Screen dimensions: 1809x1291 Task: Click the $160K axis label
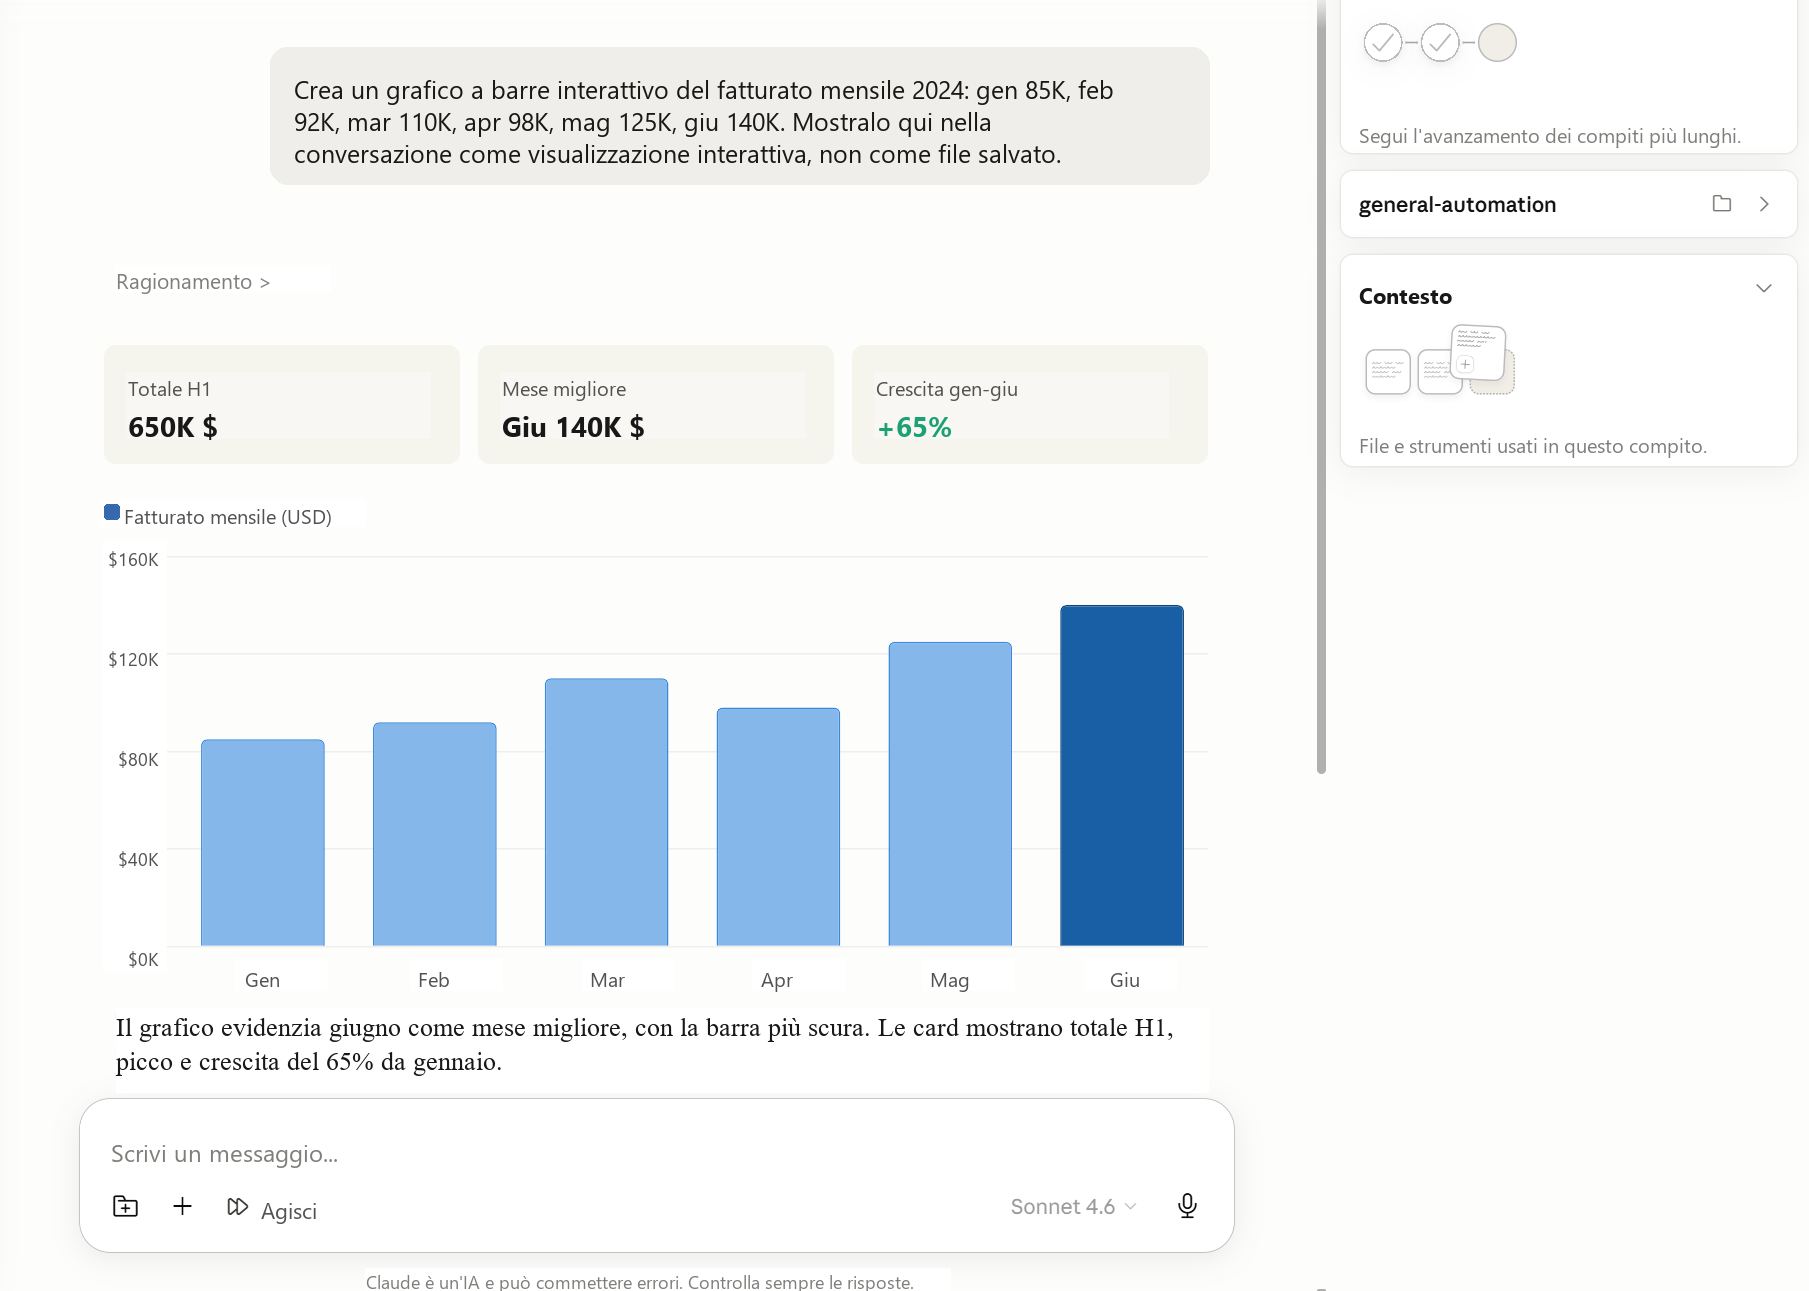(133, 560)
